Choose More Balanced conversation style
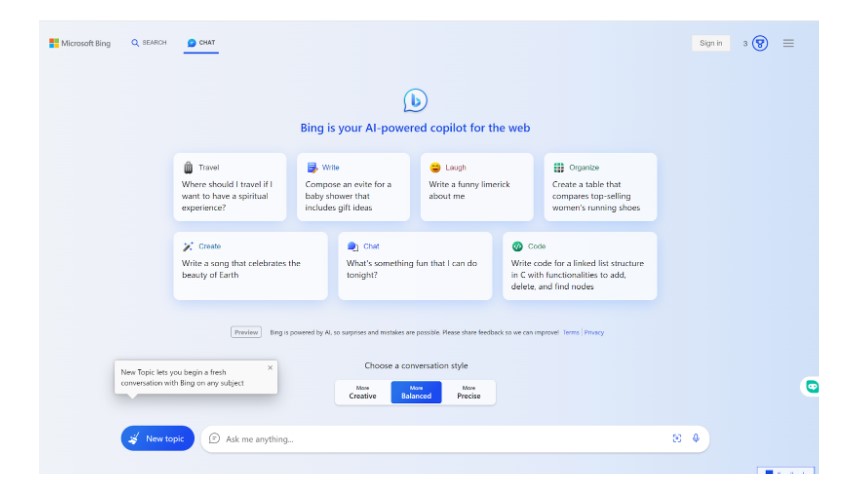This screenshot has width=853, height=495. [x=416, y=392]
